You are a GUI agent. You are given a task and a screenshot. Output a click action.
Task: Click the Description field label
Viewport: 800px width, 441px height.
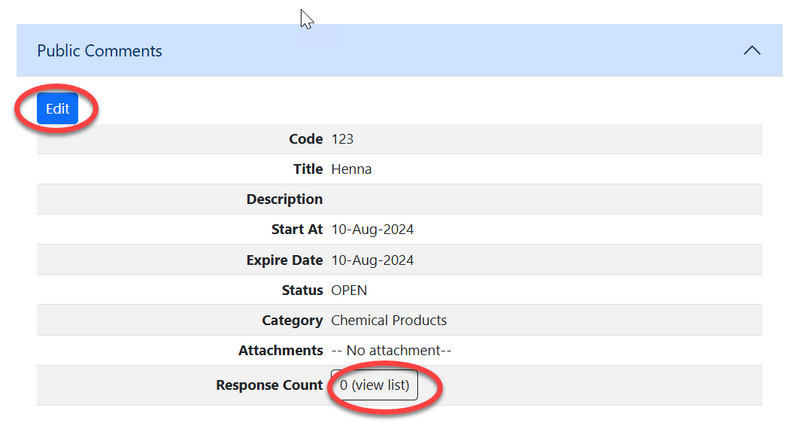[284, 199]
